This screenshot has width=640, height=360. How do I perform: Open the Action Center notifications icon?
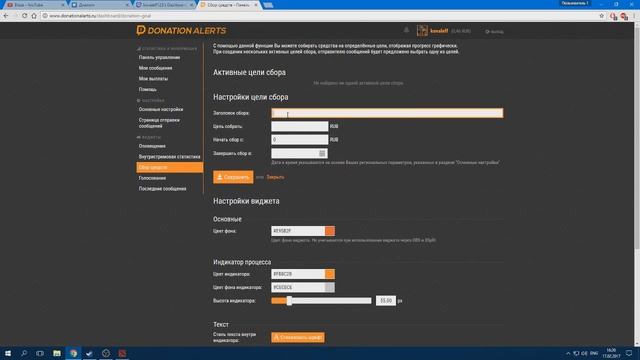(629, 353)
